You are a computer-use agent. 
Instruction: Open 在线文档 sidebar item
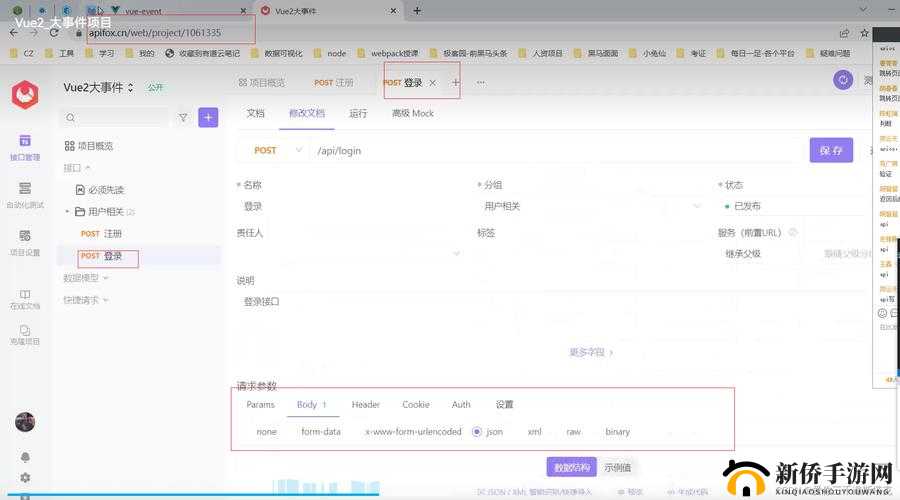pyautogui.click(x=25, y=299)
